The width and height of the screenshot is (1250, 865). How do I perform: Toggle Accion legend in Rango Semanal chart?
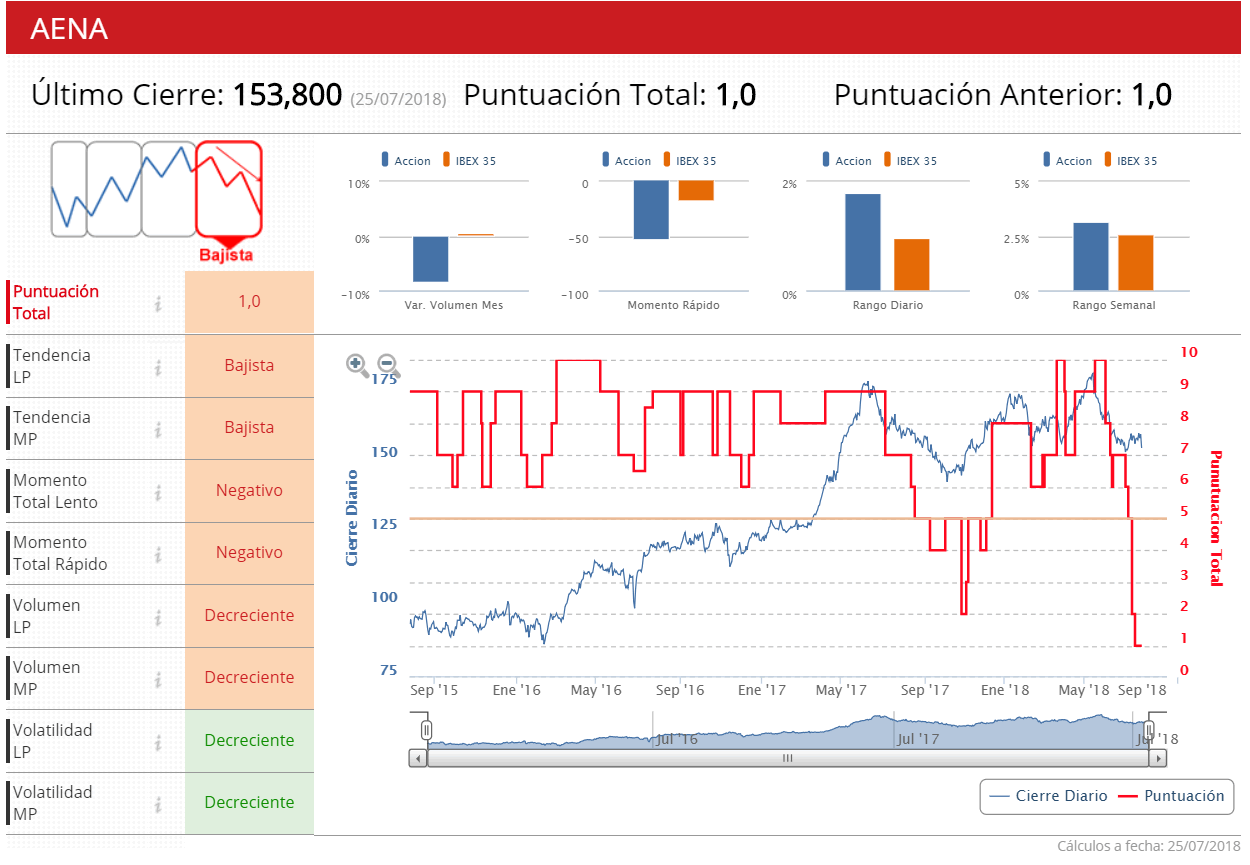1067,160
